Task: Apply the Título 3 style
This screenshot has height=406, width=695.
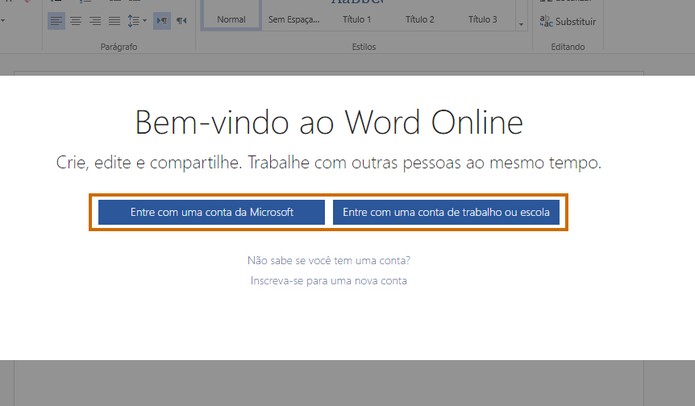Action: [x=482, y=16]
